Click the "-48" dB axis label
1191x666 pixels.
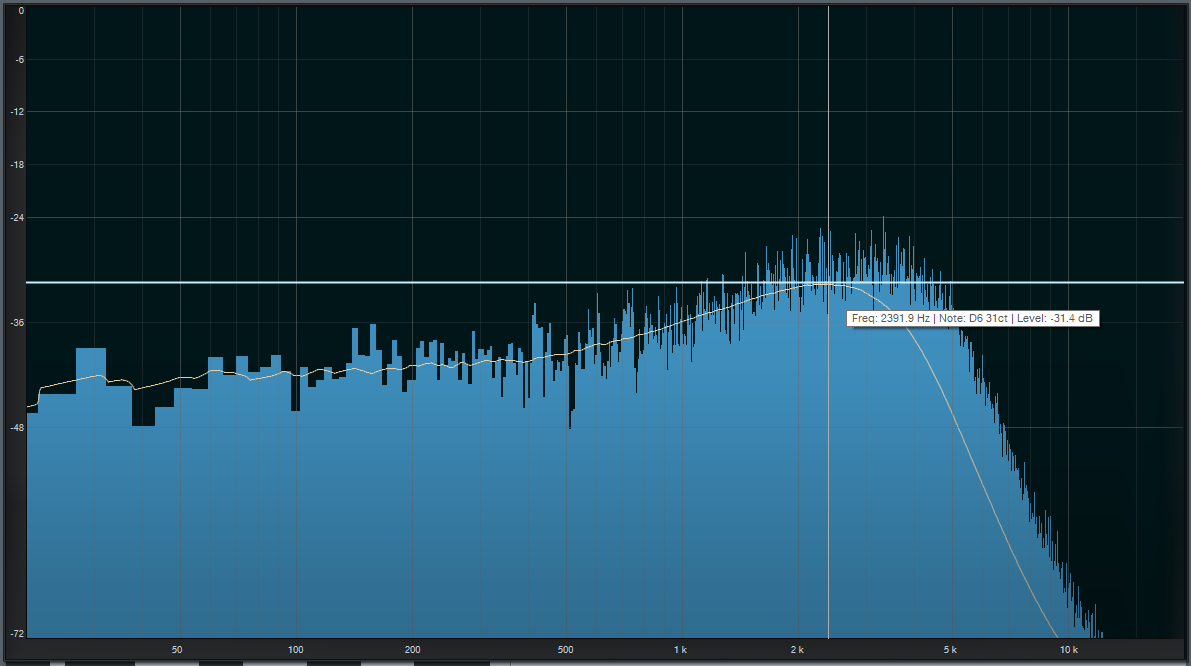coord(17,428)
